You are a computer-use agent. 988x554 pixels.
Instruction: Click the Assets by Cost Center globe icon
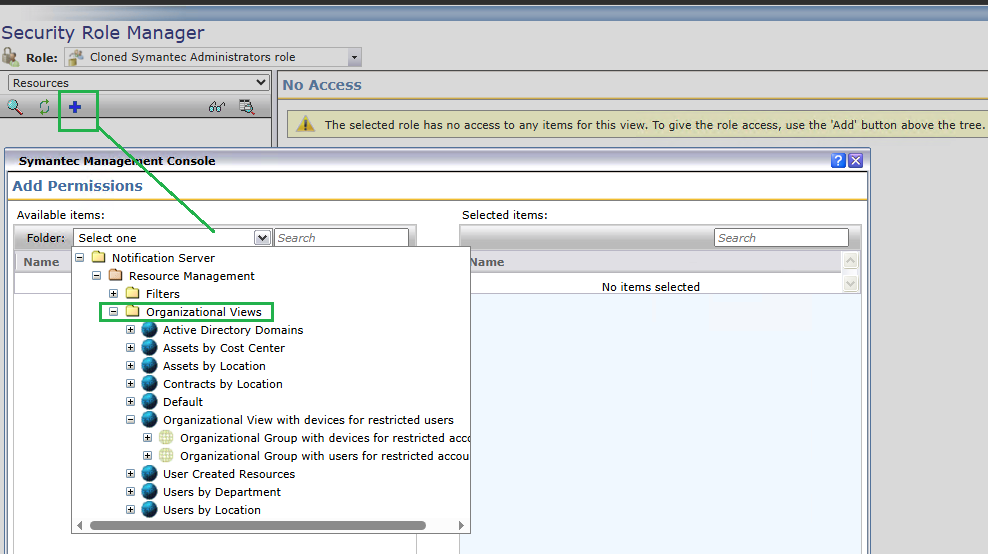pos(149,348)
